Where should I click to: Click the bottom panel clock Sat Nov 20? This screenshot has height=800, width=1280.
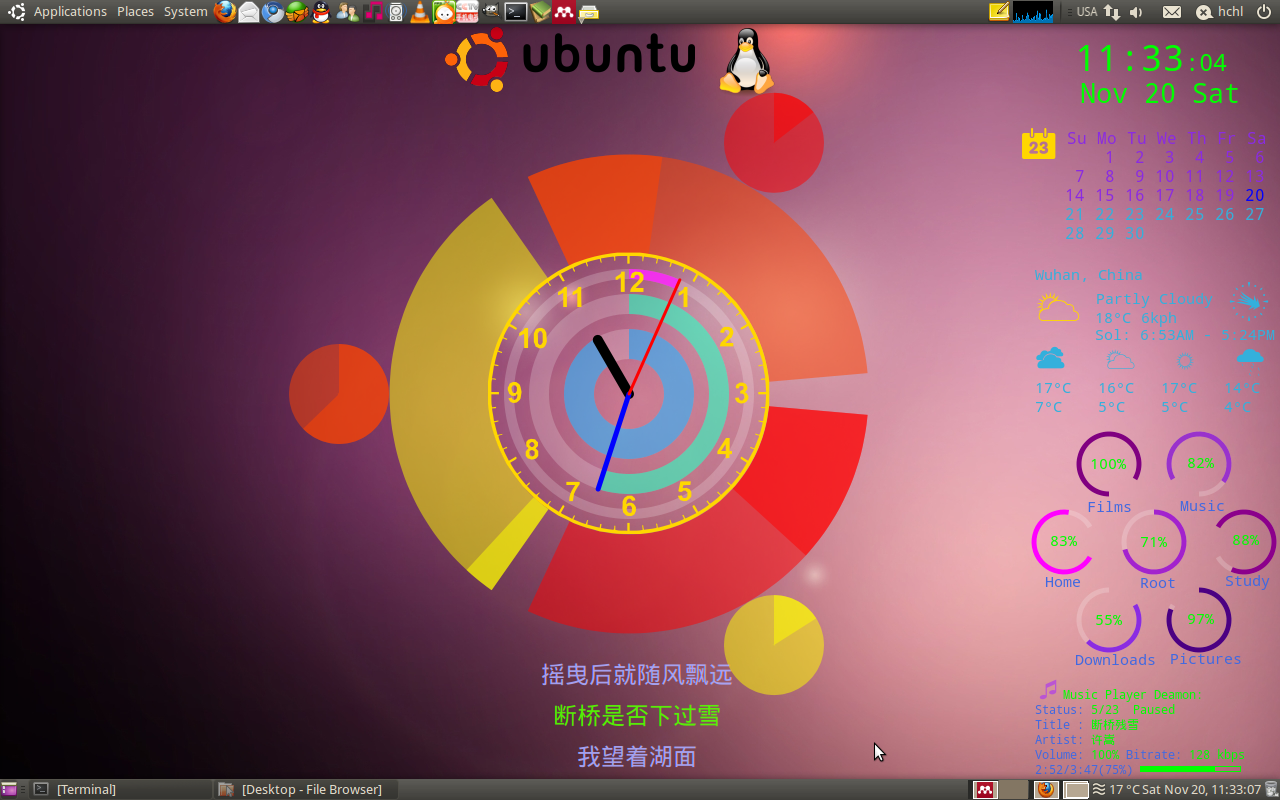(1203, 790)
